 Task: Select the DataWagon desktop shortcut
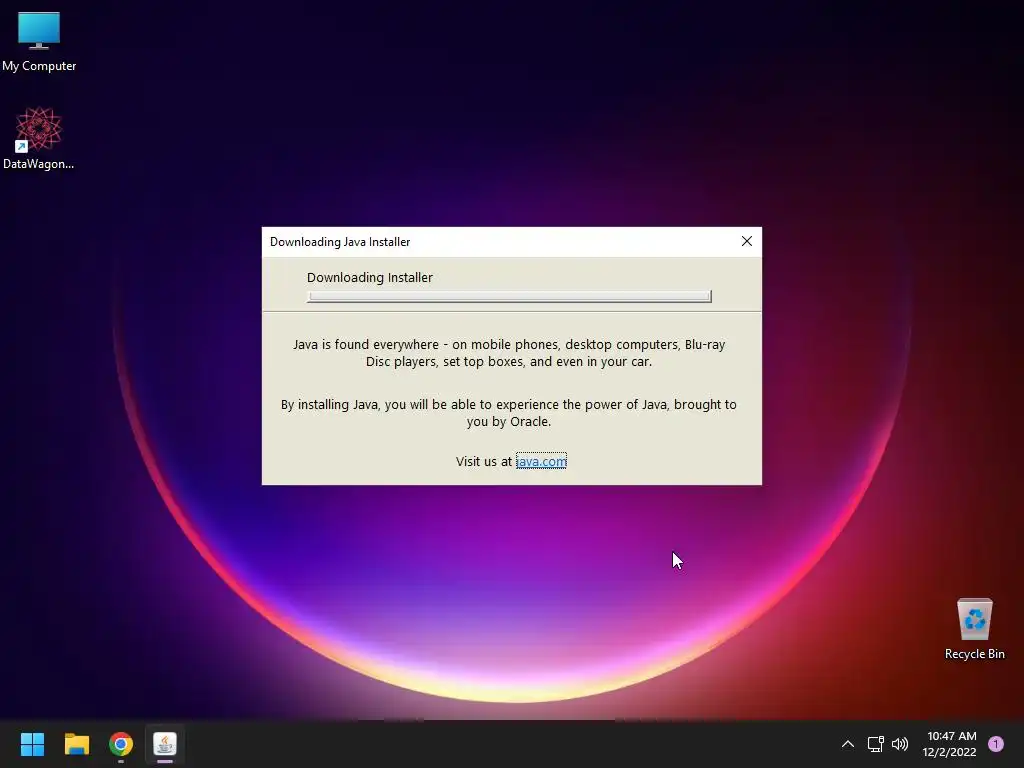coord(39,138)
